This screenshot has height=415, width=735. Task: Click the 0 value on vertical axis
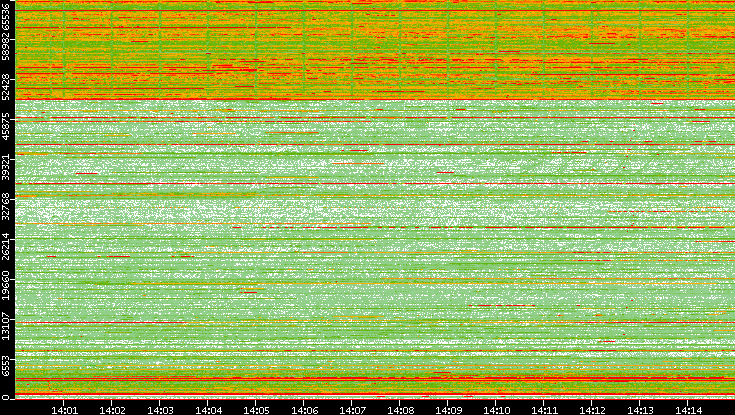(x=6, y=398)
